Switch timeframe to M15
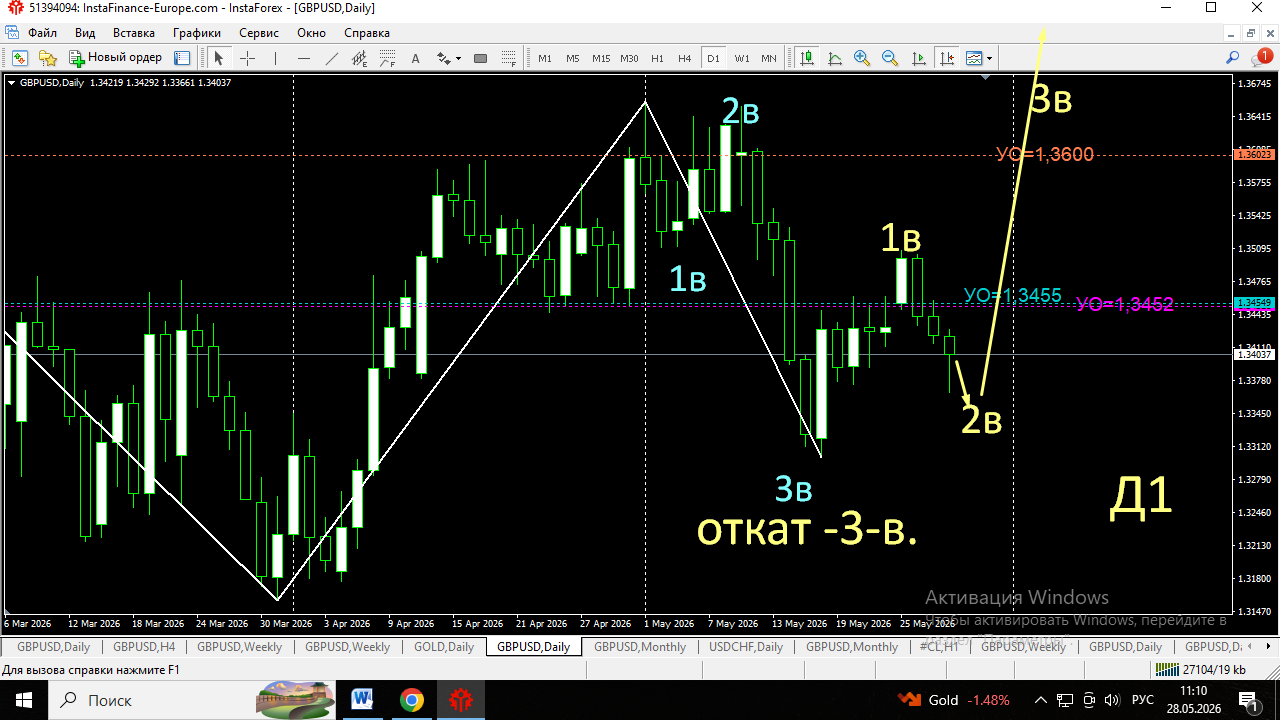Image resolution: width=1280 pixels, height=720 pixels. pyautogui.click(x=601, y=58)
